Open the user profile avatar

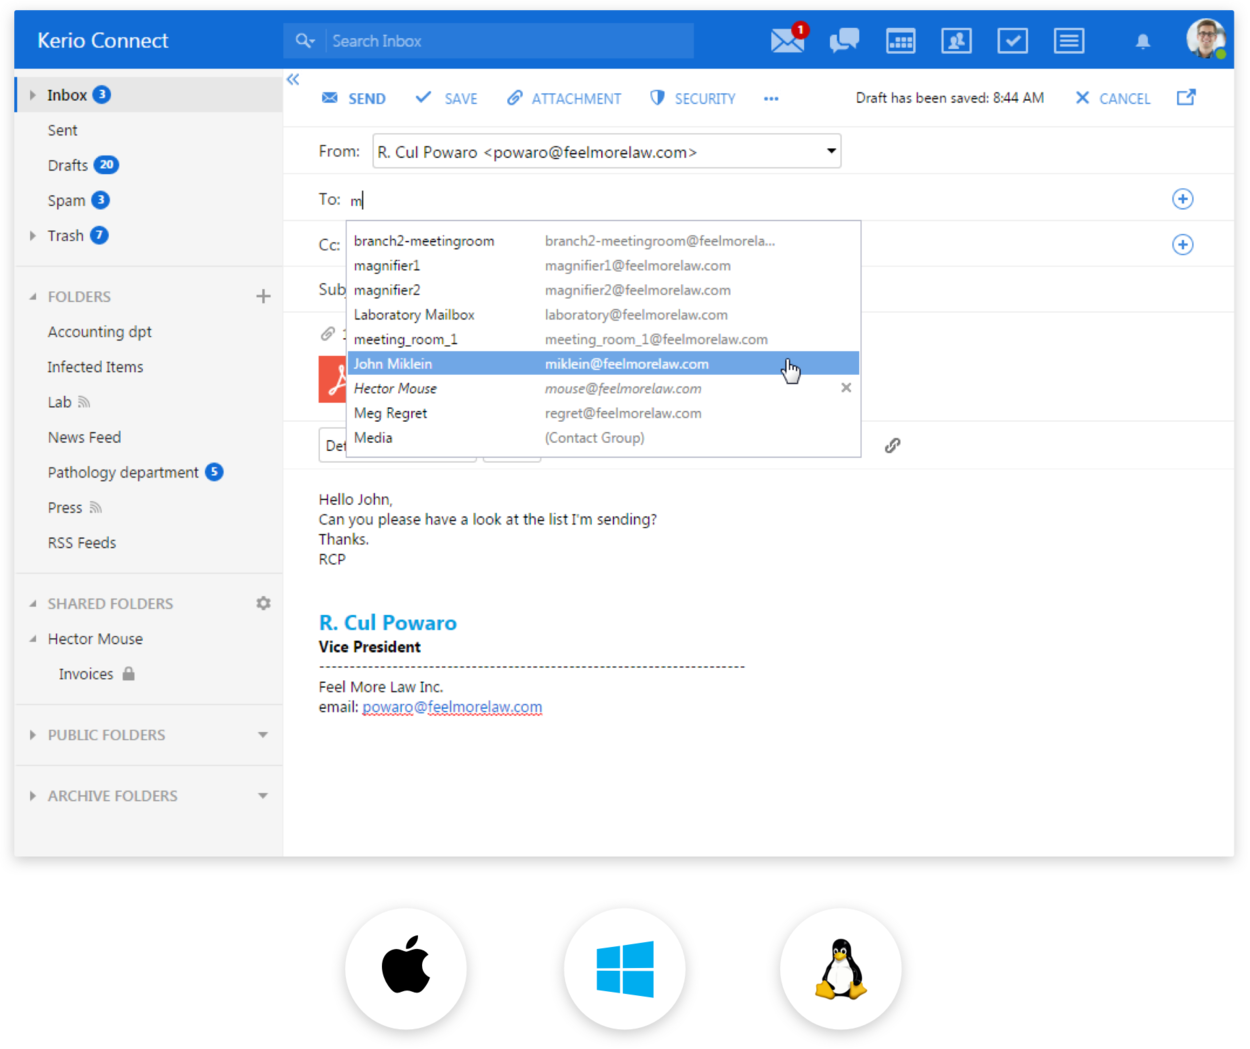[1206, 39]
